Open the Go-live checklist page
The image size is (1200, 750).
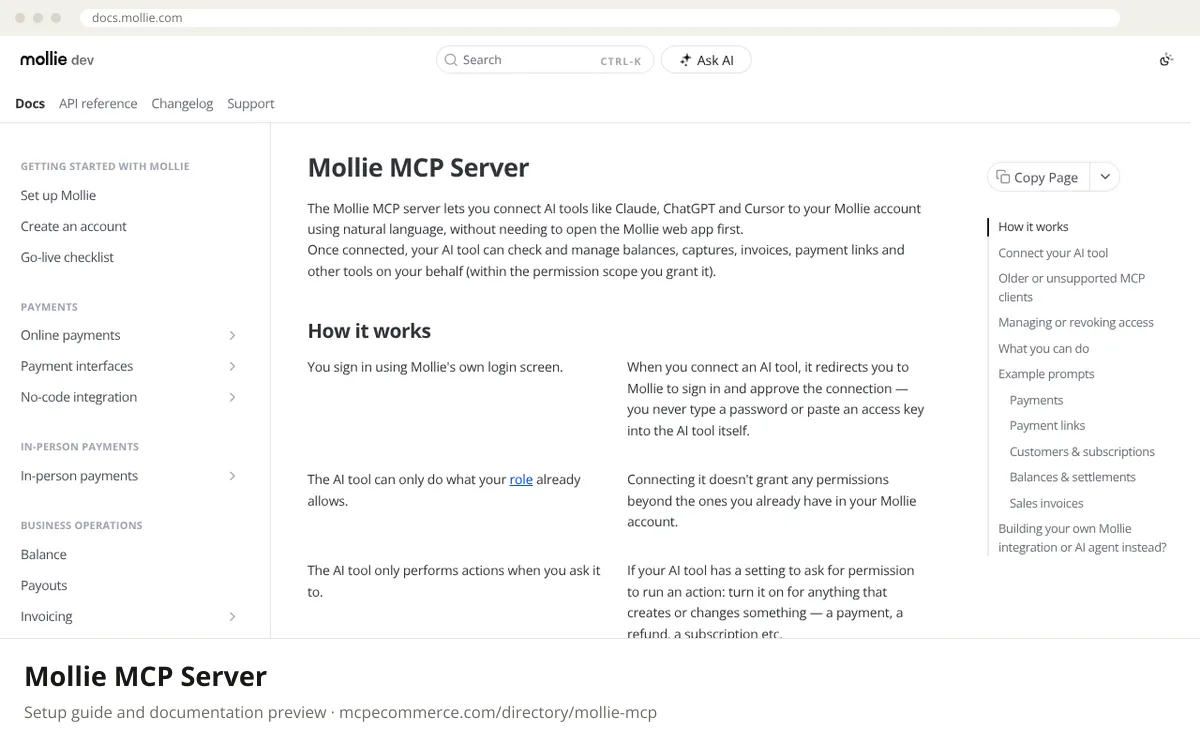(67, 257)
